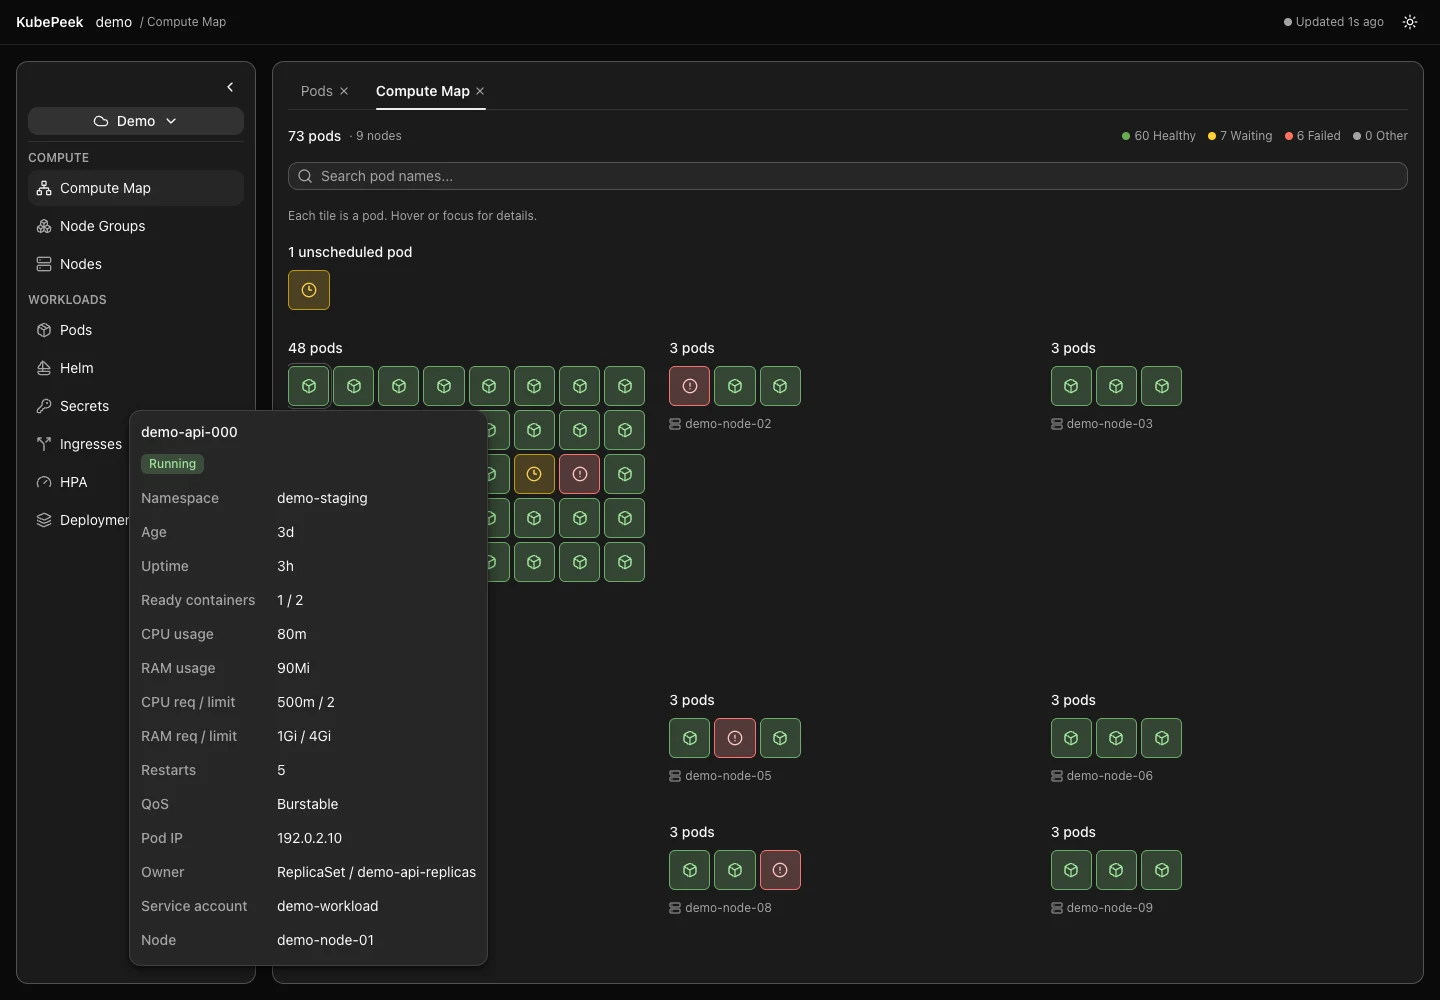Select the yellow waiting tile in 48-pod group
Image resolution: width=1440 pixels, height=1000 pixels.
click(534, 474)
